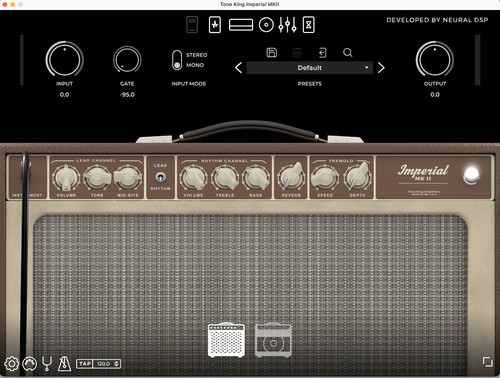Viewport: 500px width, 378px height.
Task: Click the Output level knob
Action: point(435,59)
